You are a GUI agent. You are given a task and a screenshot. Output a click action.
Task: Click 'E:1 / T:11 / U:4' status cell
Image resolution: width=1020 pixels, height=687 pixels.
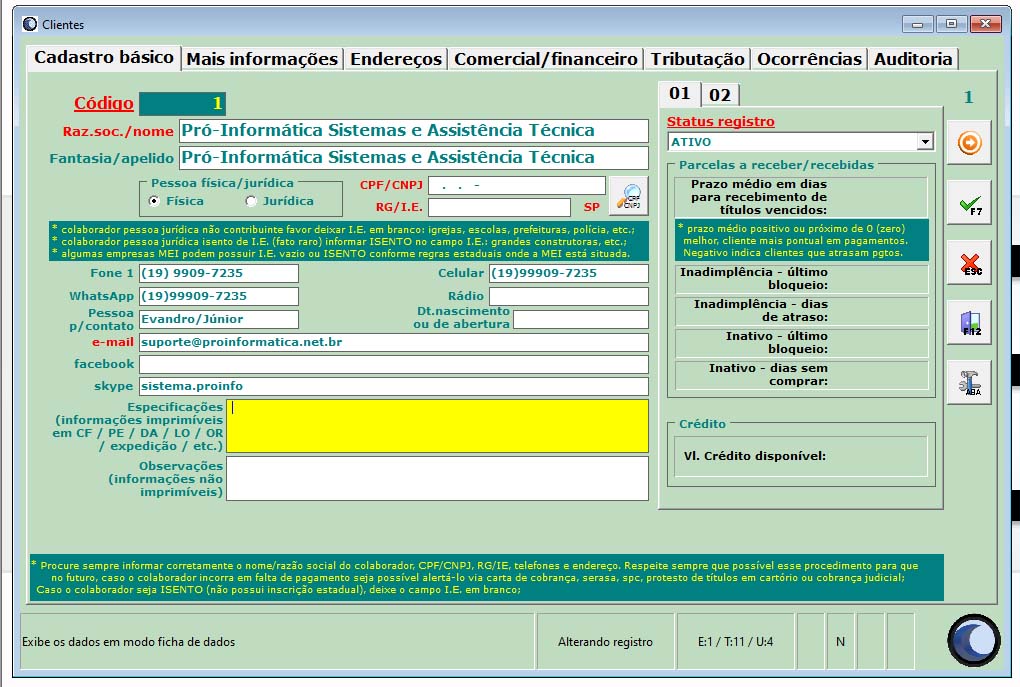pyautogui.click(x=735, y=641)
